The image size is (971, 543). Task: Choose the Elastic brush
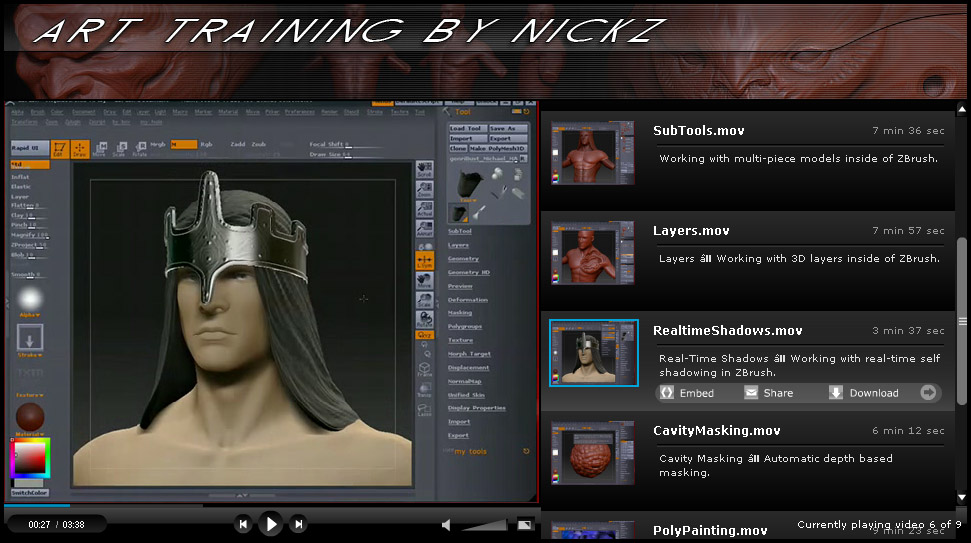tap(21, 186)
